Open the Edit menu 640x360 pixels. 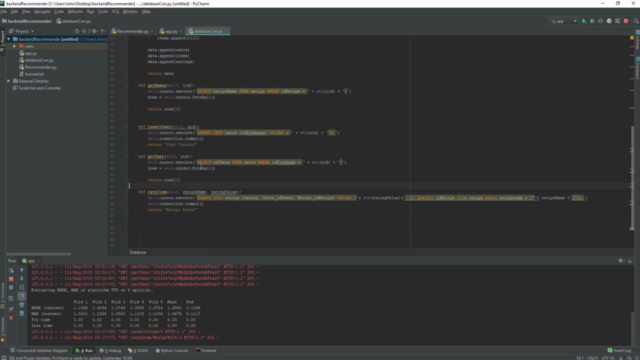pos(14,12)
